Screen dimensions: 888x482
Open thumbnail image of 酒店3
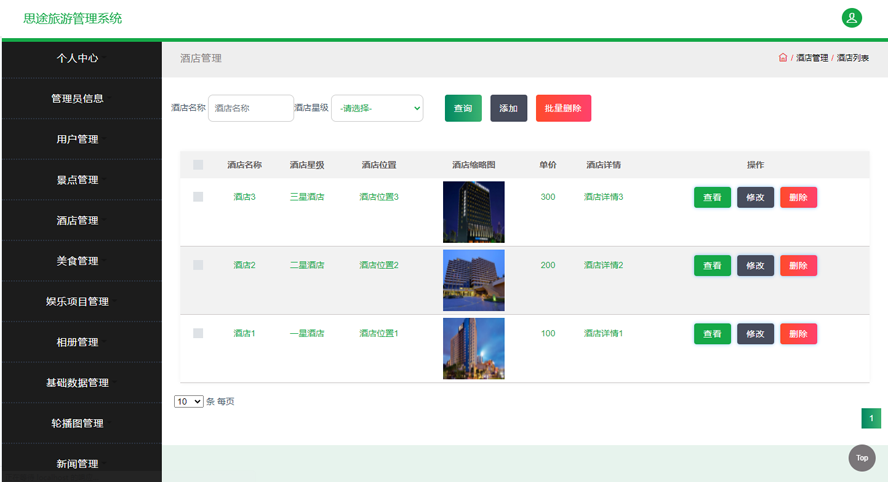pyautogui.click(x=473, y=212)
